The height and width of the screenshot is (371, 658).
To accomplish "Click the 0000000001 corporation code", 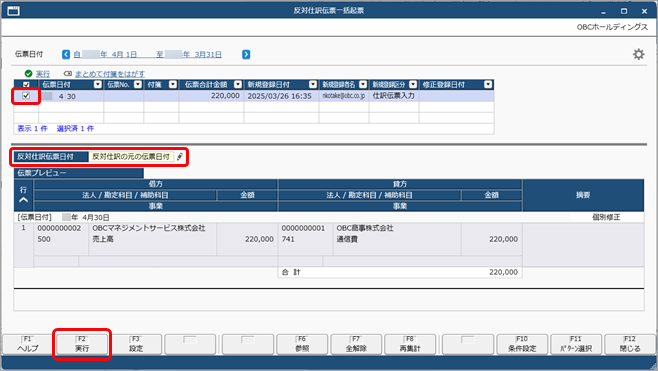I will 303,228.
